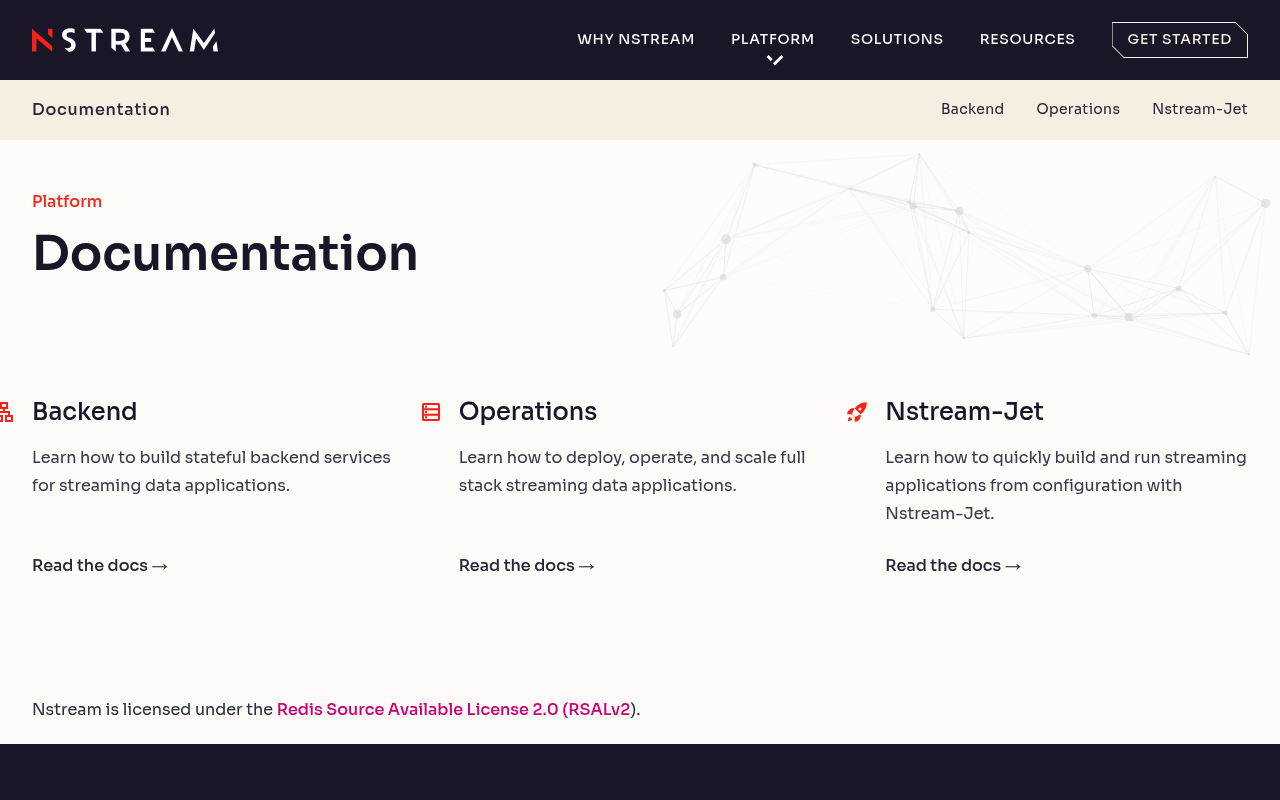Open the Solutions menu

[897, 39]
